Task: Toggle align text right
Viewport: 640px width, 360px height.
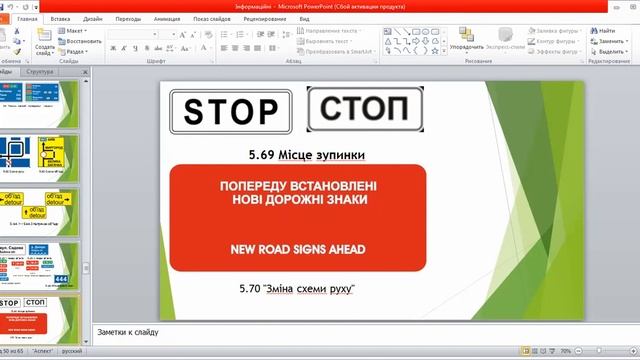Action: point(246,48)
